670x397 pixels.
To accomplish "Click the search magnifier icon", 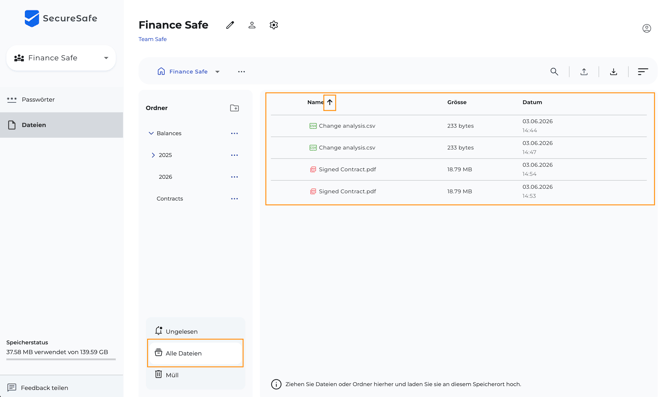I will coord(554,72).
